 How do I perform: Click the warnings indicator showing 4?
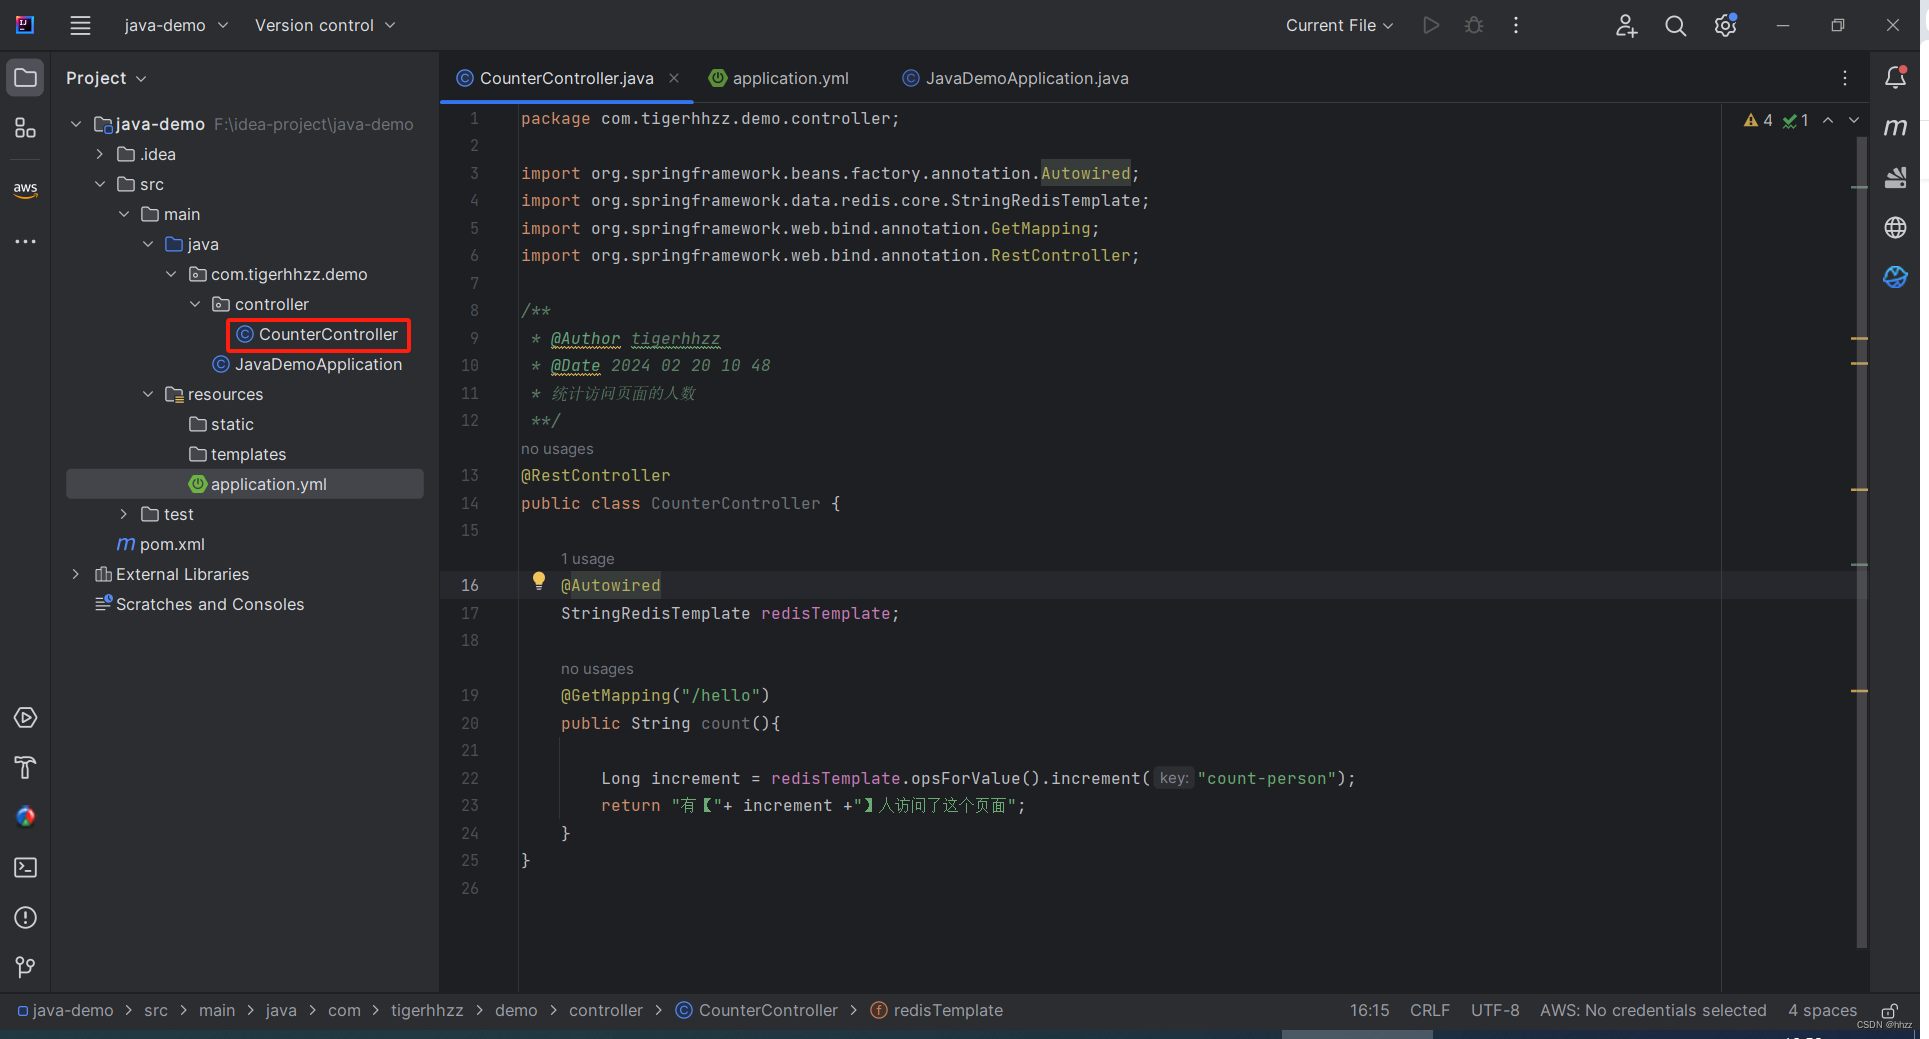(1758, 120)
